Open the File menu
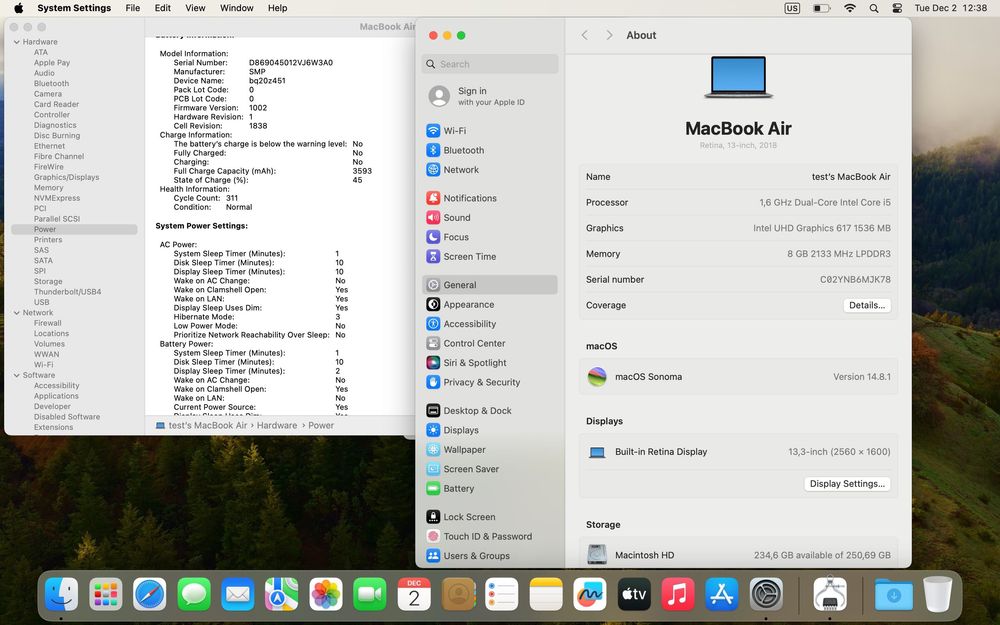 (133, 8)
